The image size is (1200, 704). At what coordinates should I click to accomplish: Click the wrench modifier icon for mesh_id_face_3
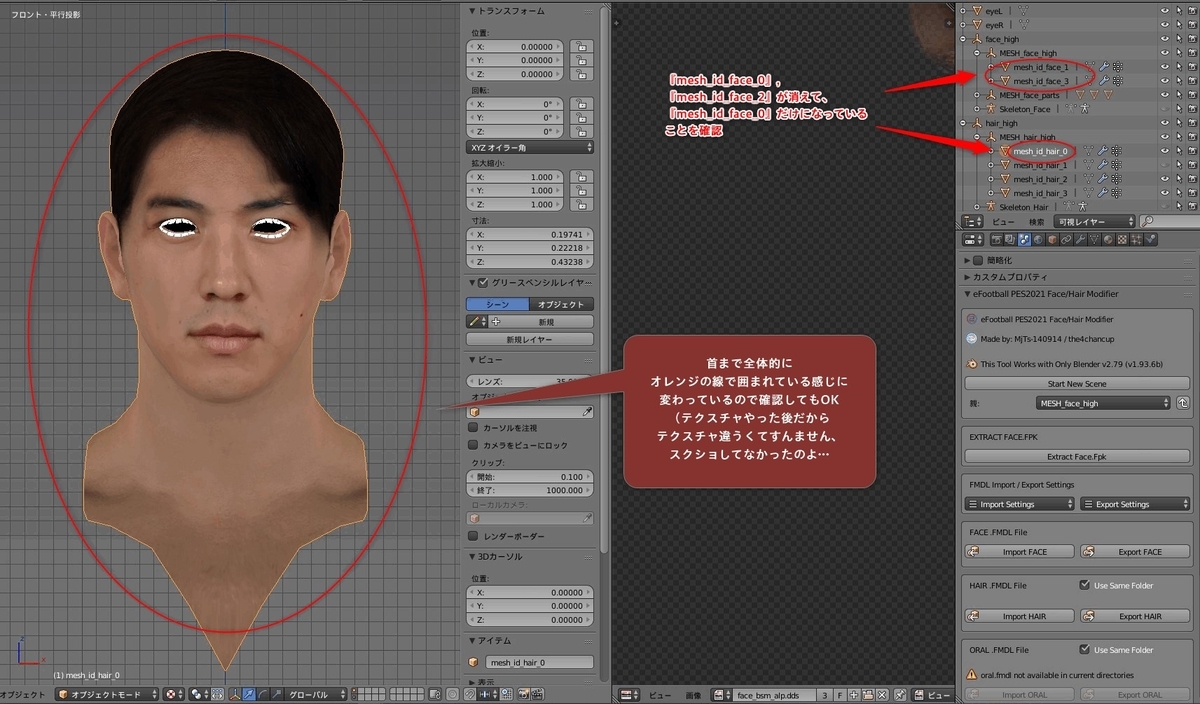tap(1103, 81)
